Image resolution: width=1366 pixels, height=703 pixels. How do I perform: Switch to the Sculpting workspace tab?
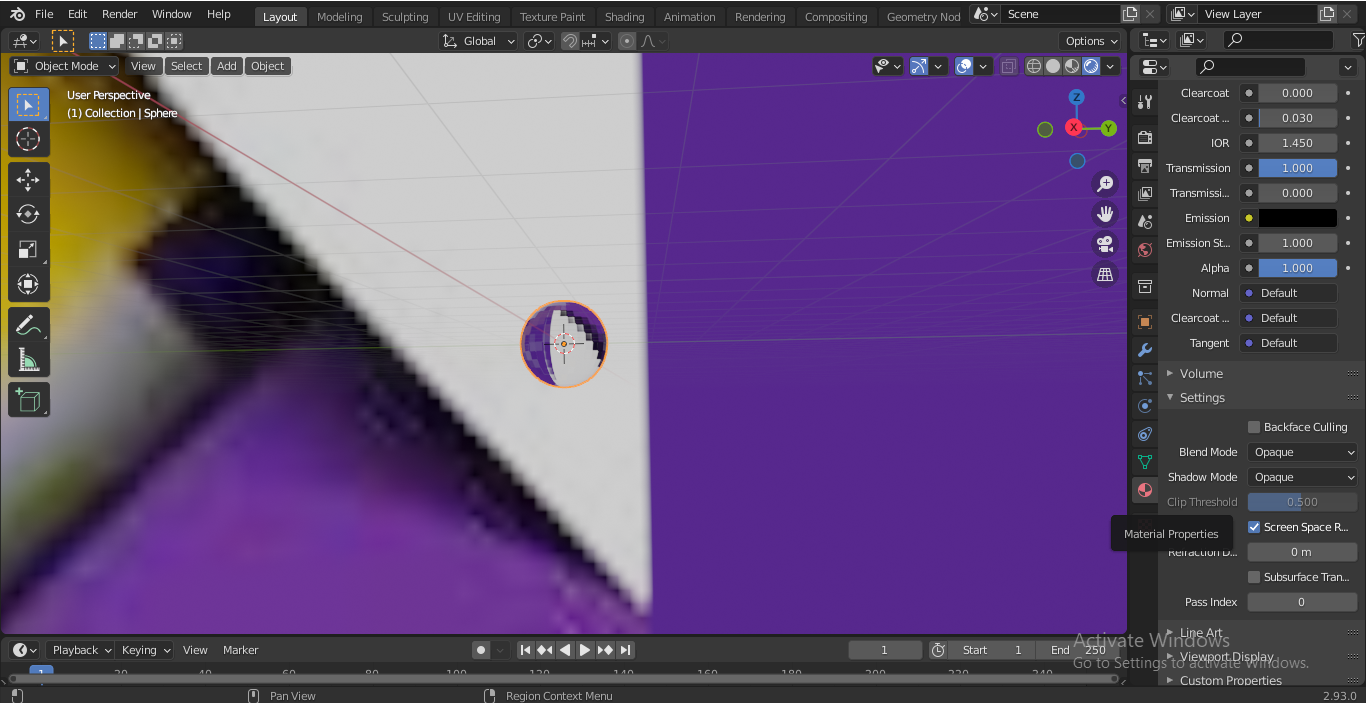[405, 17]
